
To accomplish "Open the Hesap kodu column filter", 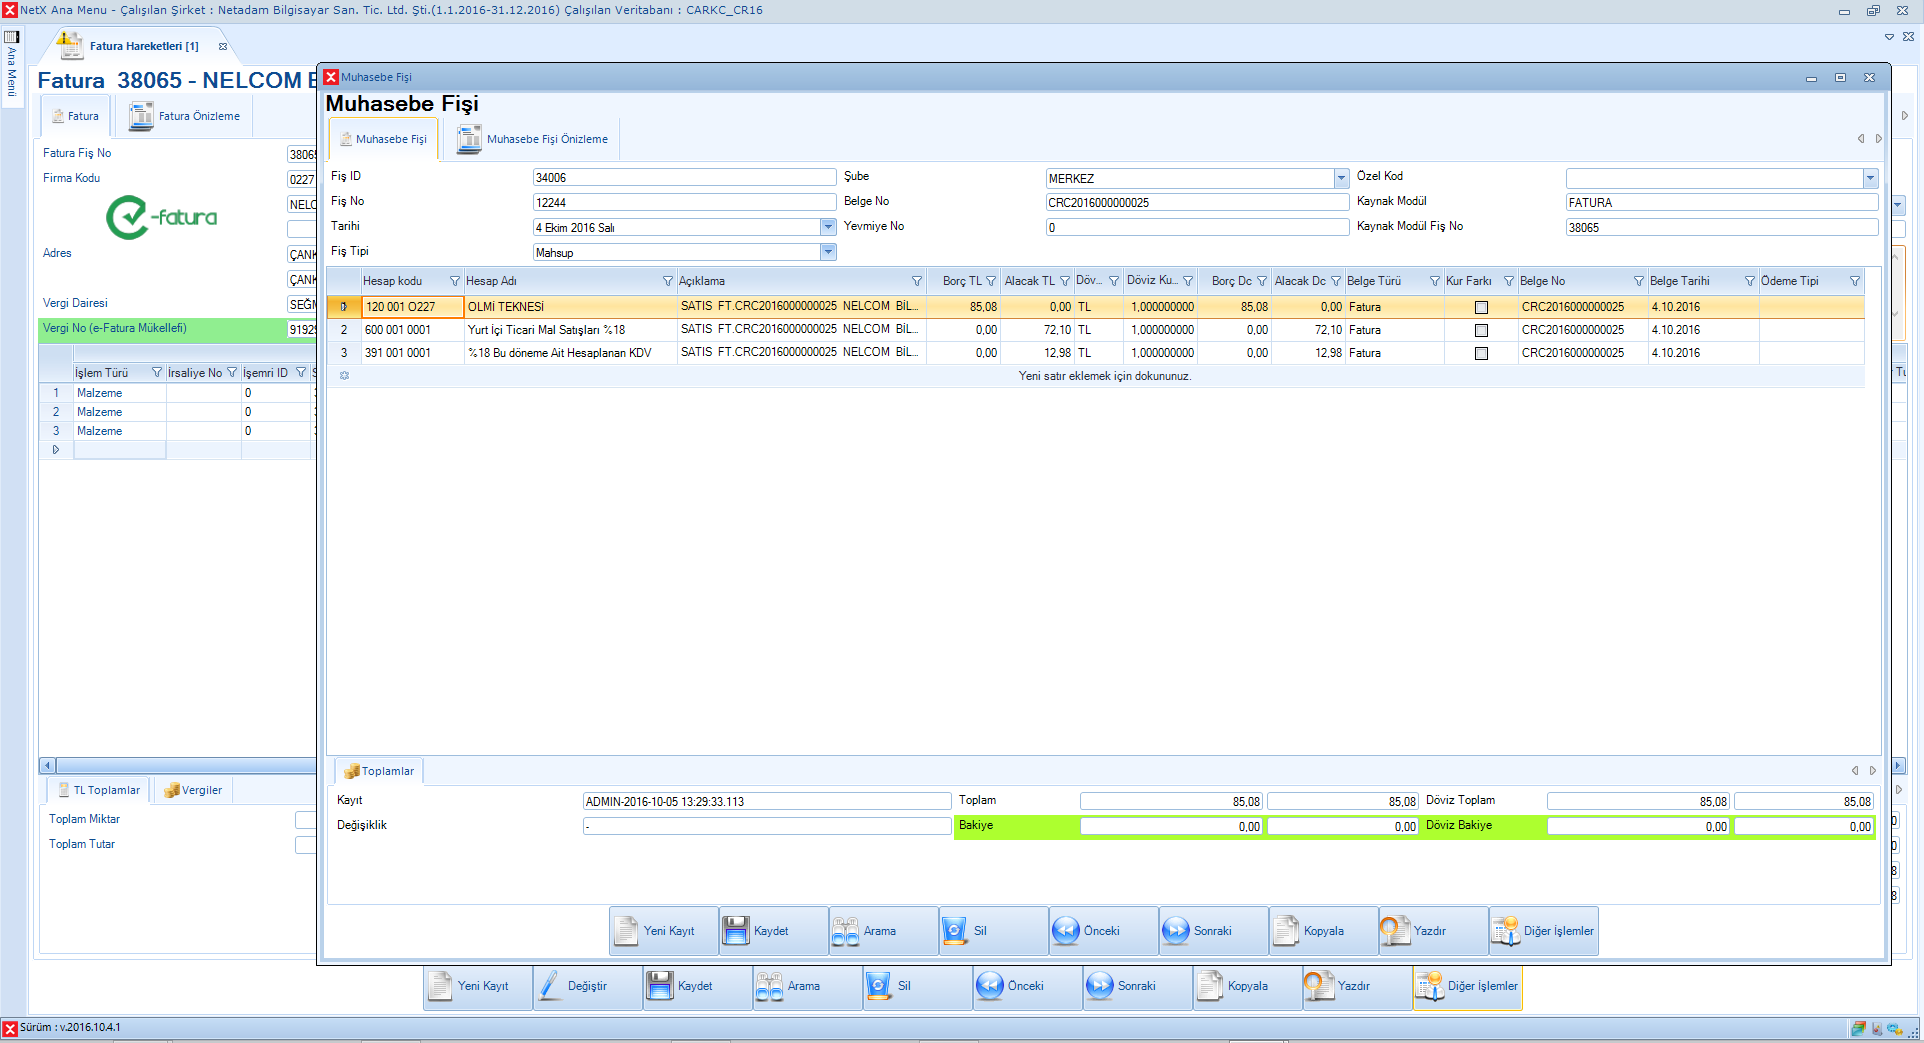I will [455, 281].
